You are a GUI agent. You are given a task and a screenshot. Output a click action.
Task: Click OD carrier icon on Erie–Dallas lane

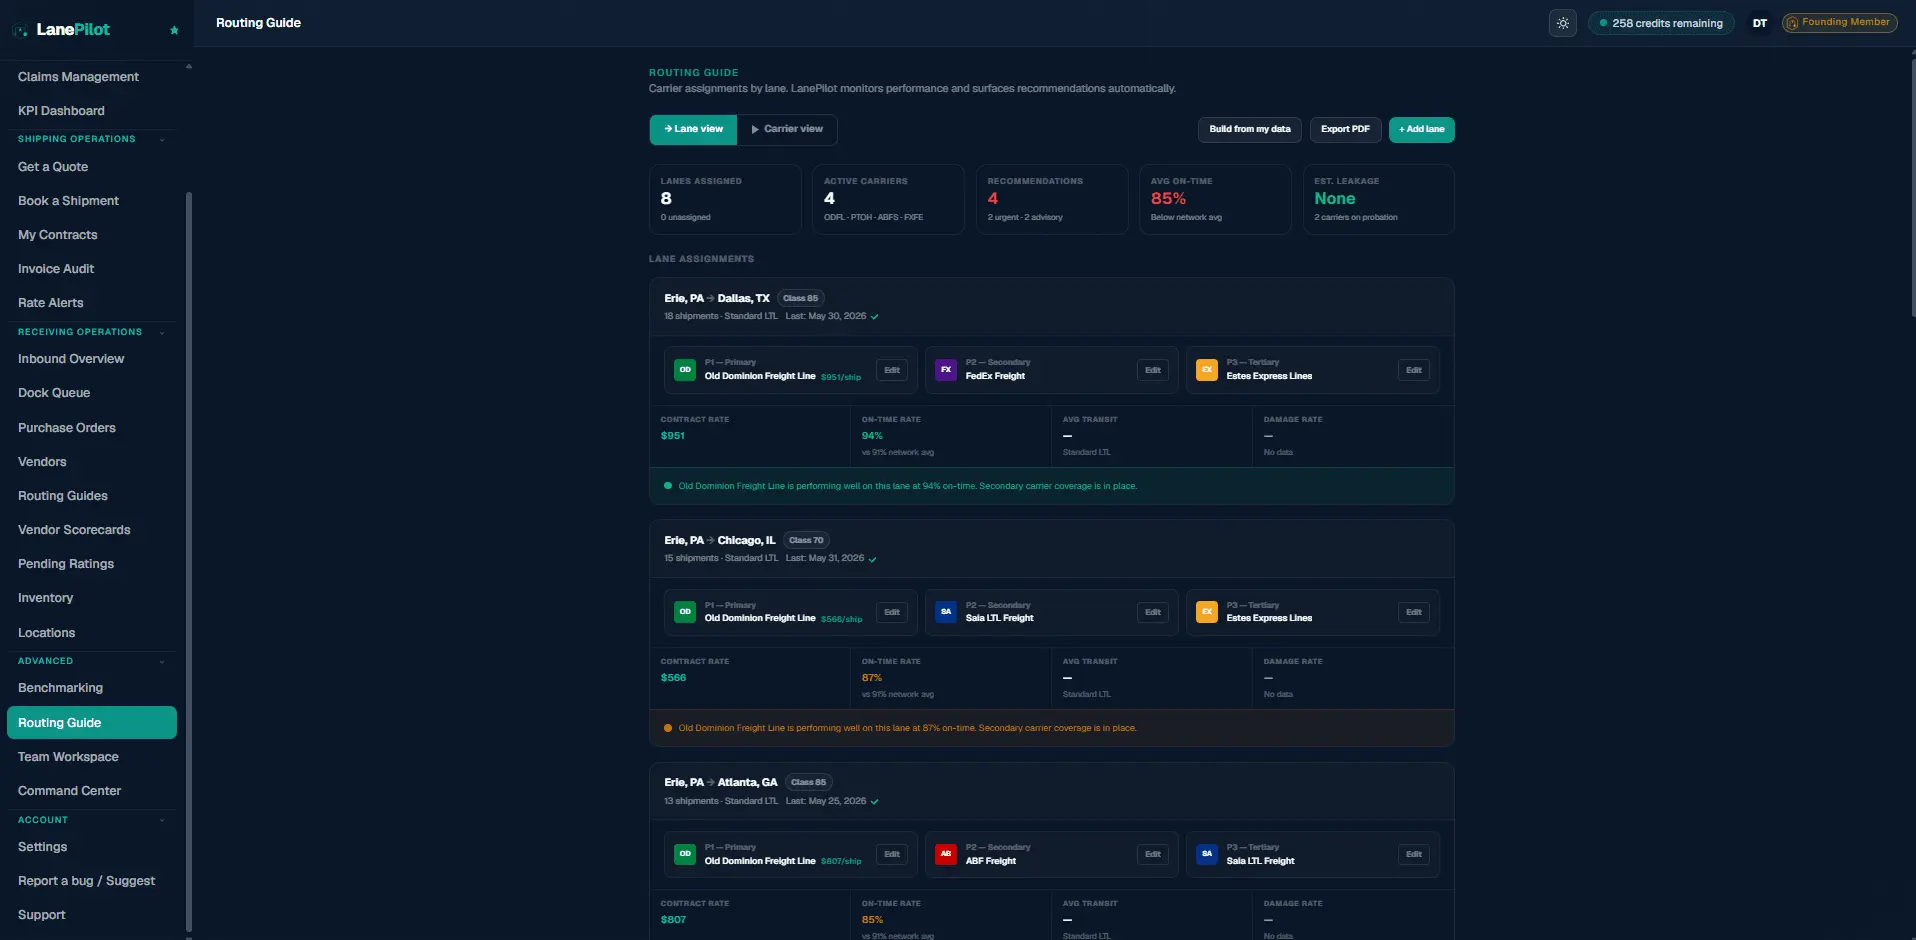685,370
